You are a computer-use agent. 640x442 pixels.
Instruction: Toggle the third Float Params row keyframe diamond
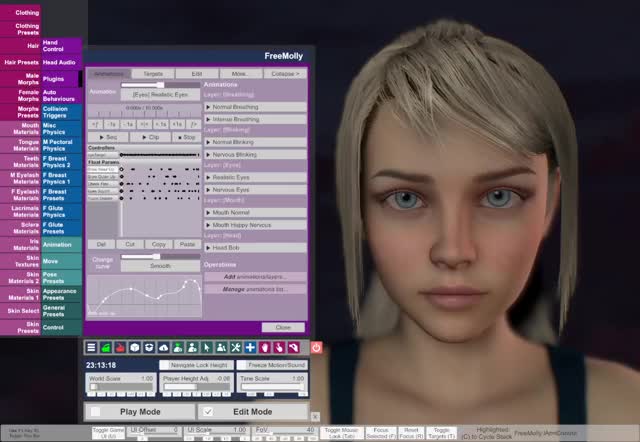(x=121, y=184)
